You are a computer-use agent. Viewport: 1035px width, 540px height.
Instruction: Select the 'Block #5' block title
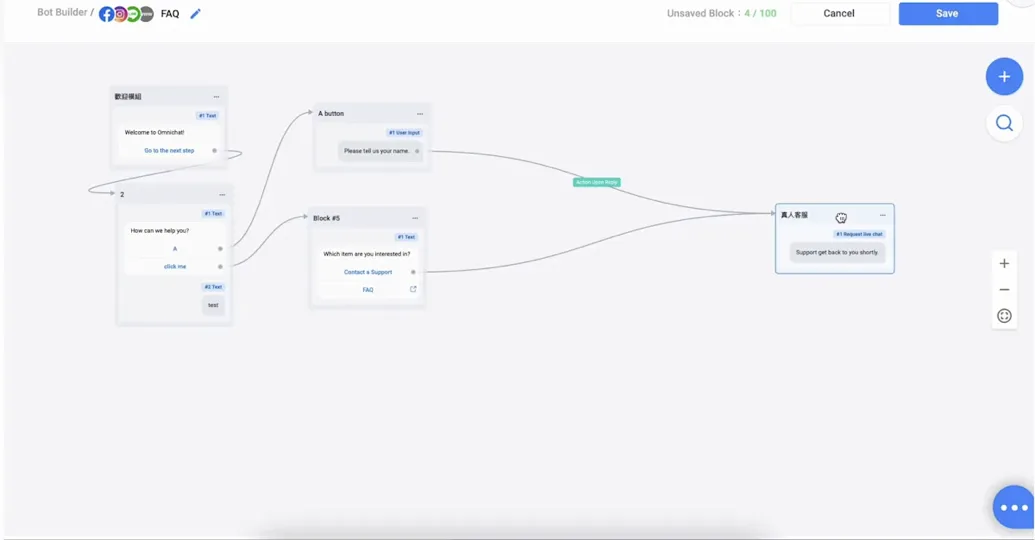click(326, 218)
